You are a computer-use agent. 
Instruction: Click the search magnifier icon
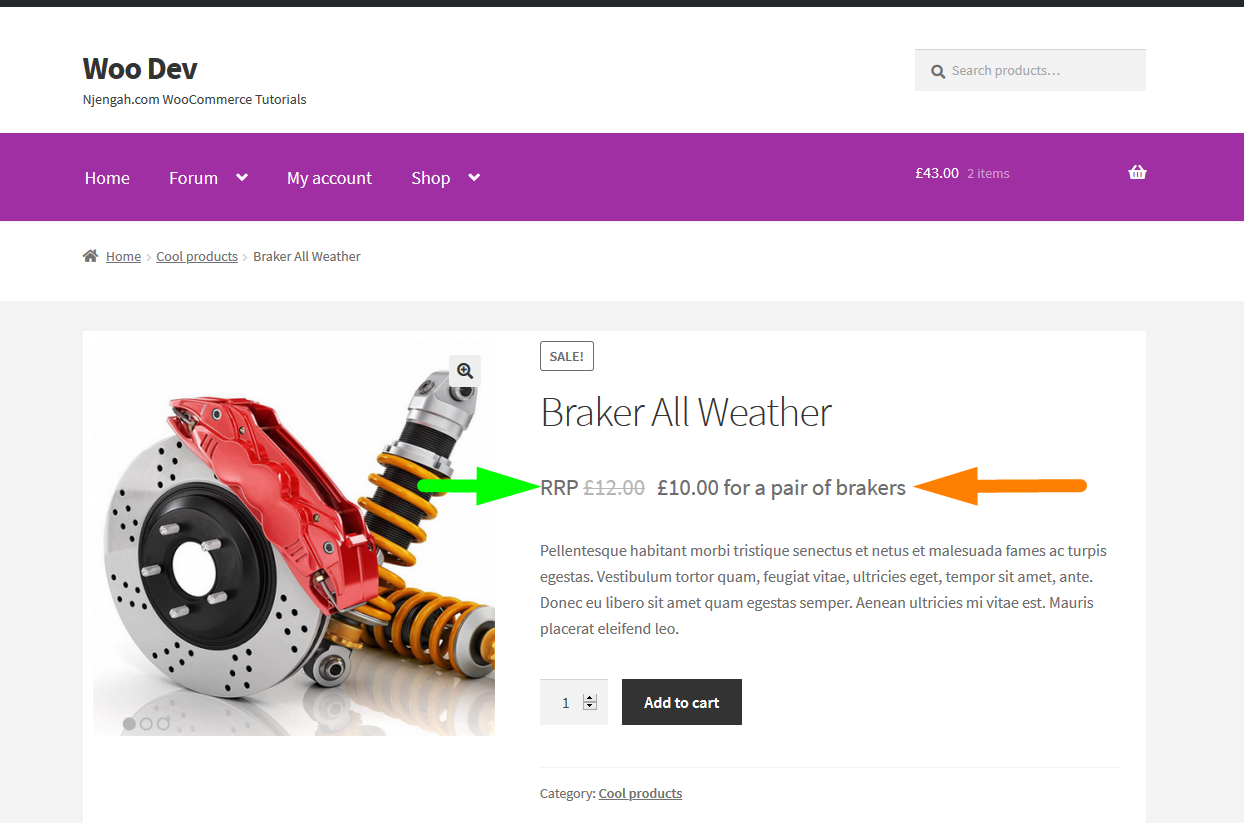point(938,71)
